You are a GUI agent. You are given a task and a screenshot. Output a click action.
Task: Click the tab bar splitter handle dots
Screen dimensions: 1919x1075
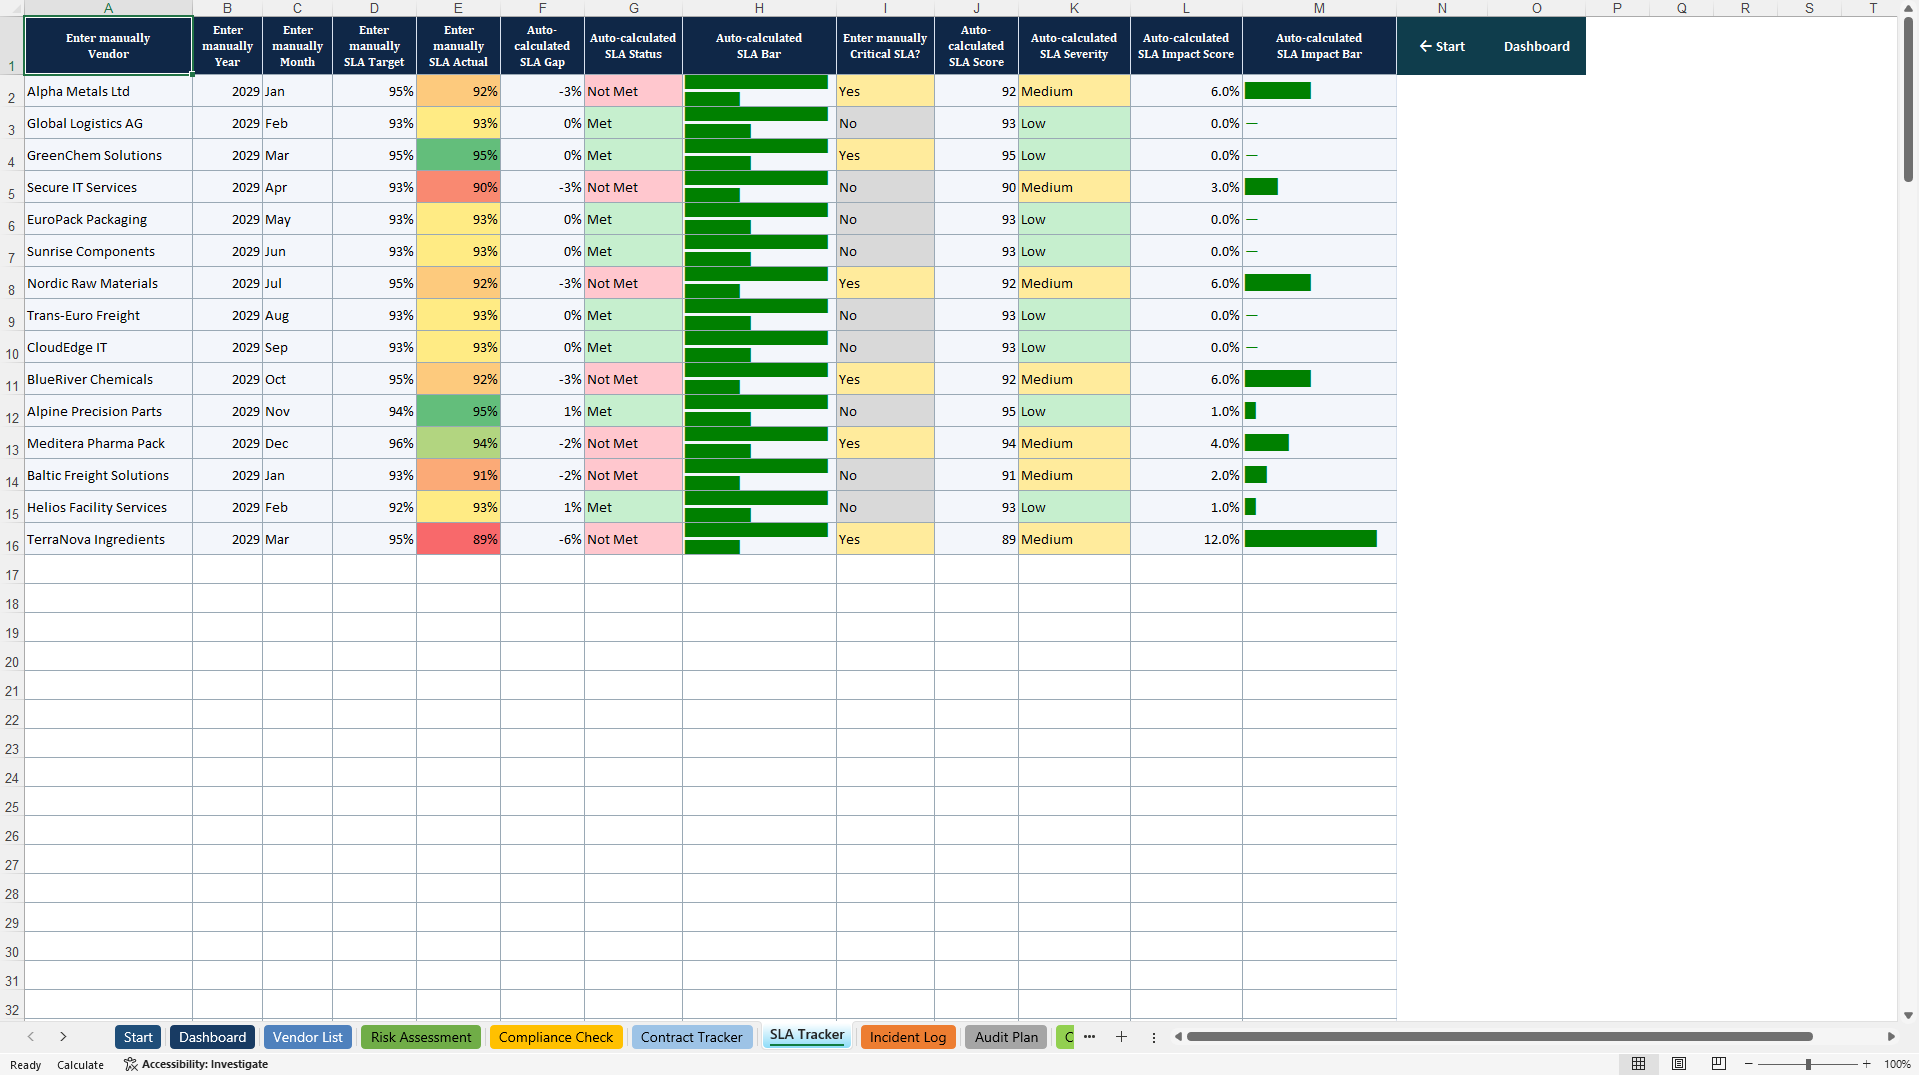(1153, 1037)
